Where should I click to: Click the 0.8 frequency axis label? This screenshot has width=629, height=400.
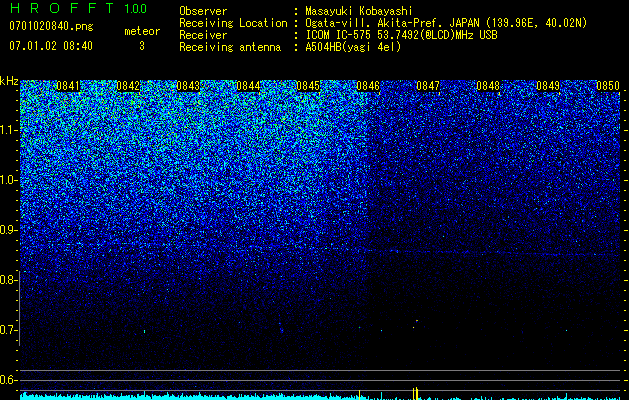[x=7, y=280]
